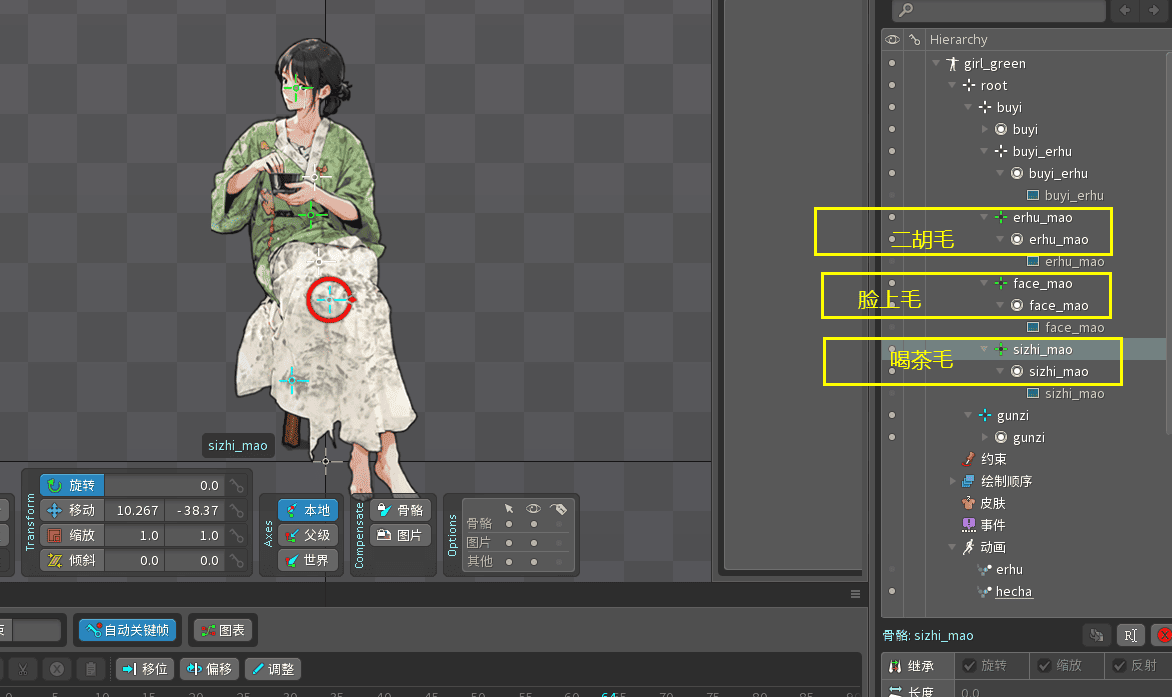This screenshot has width=1172, height=697.
Task: Click the key icon beside rotation value
Action: (236, 485)
